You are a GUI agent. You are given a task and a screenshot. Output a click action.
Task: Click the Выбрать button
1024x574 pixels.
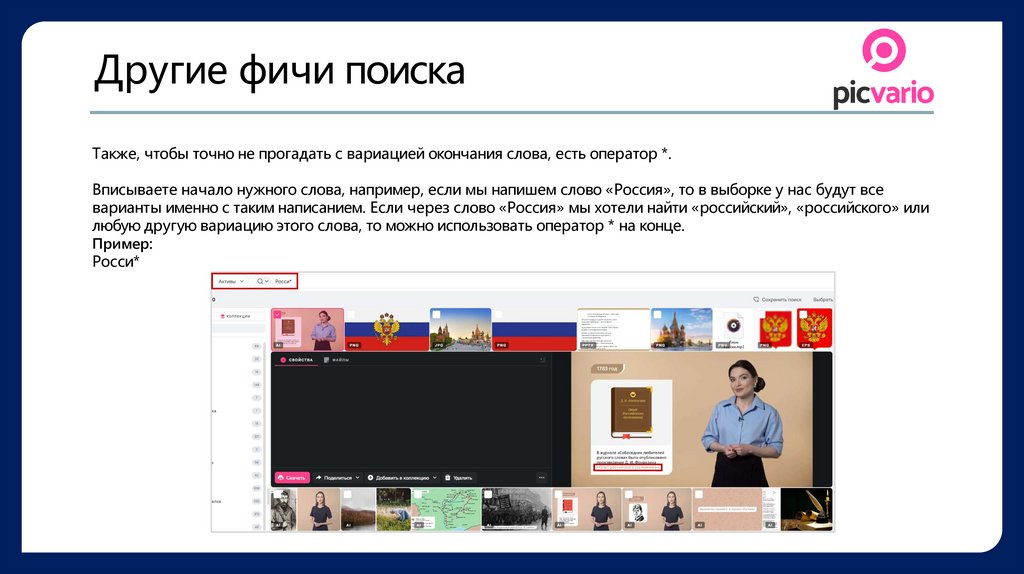tap(822, 299)
